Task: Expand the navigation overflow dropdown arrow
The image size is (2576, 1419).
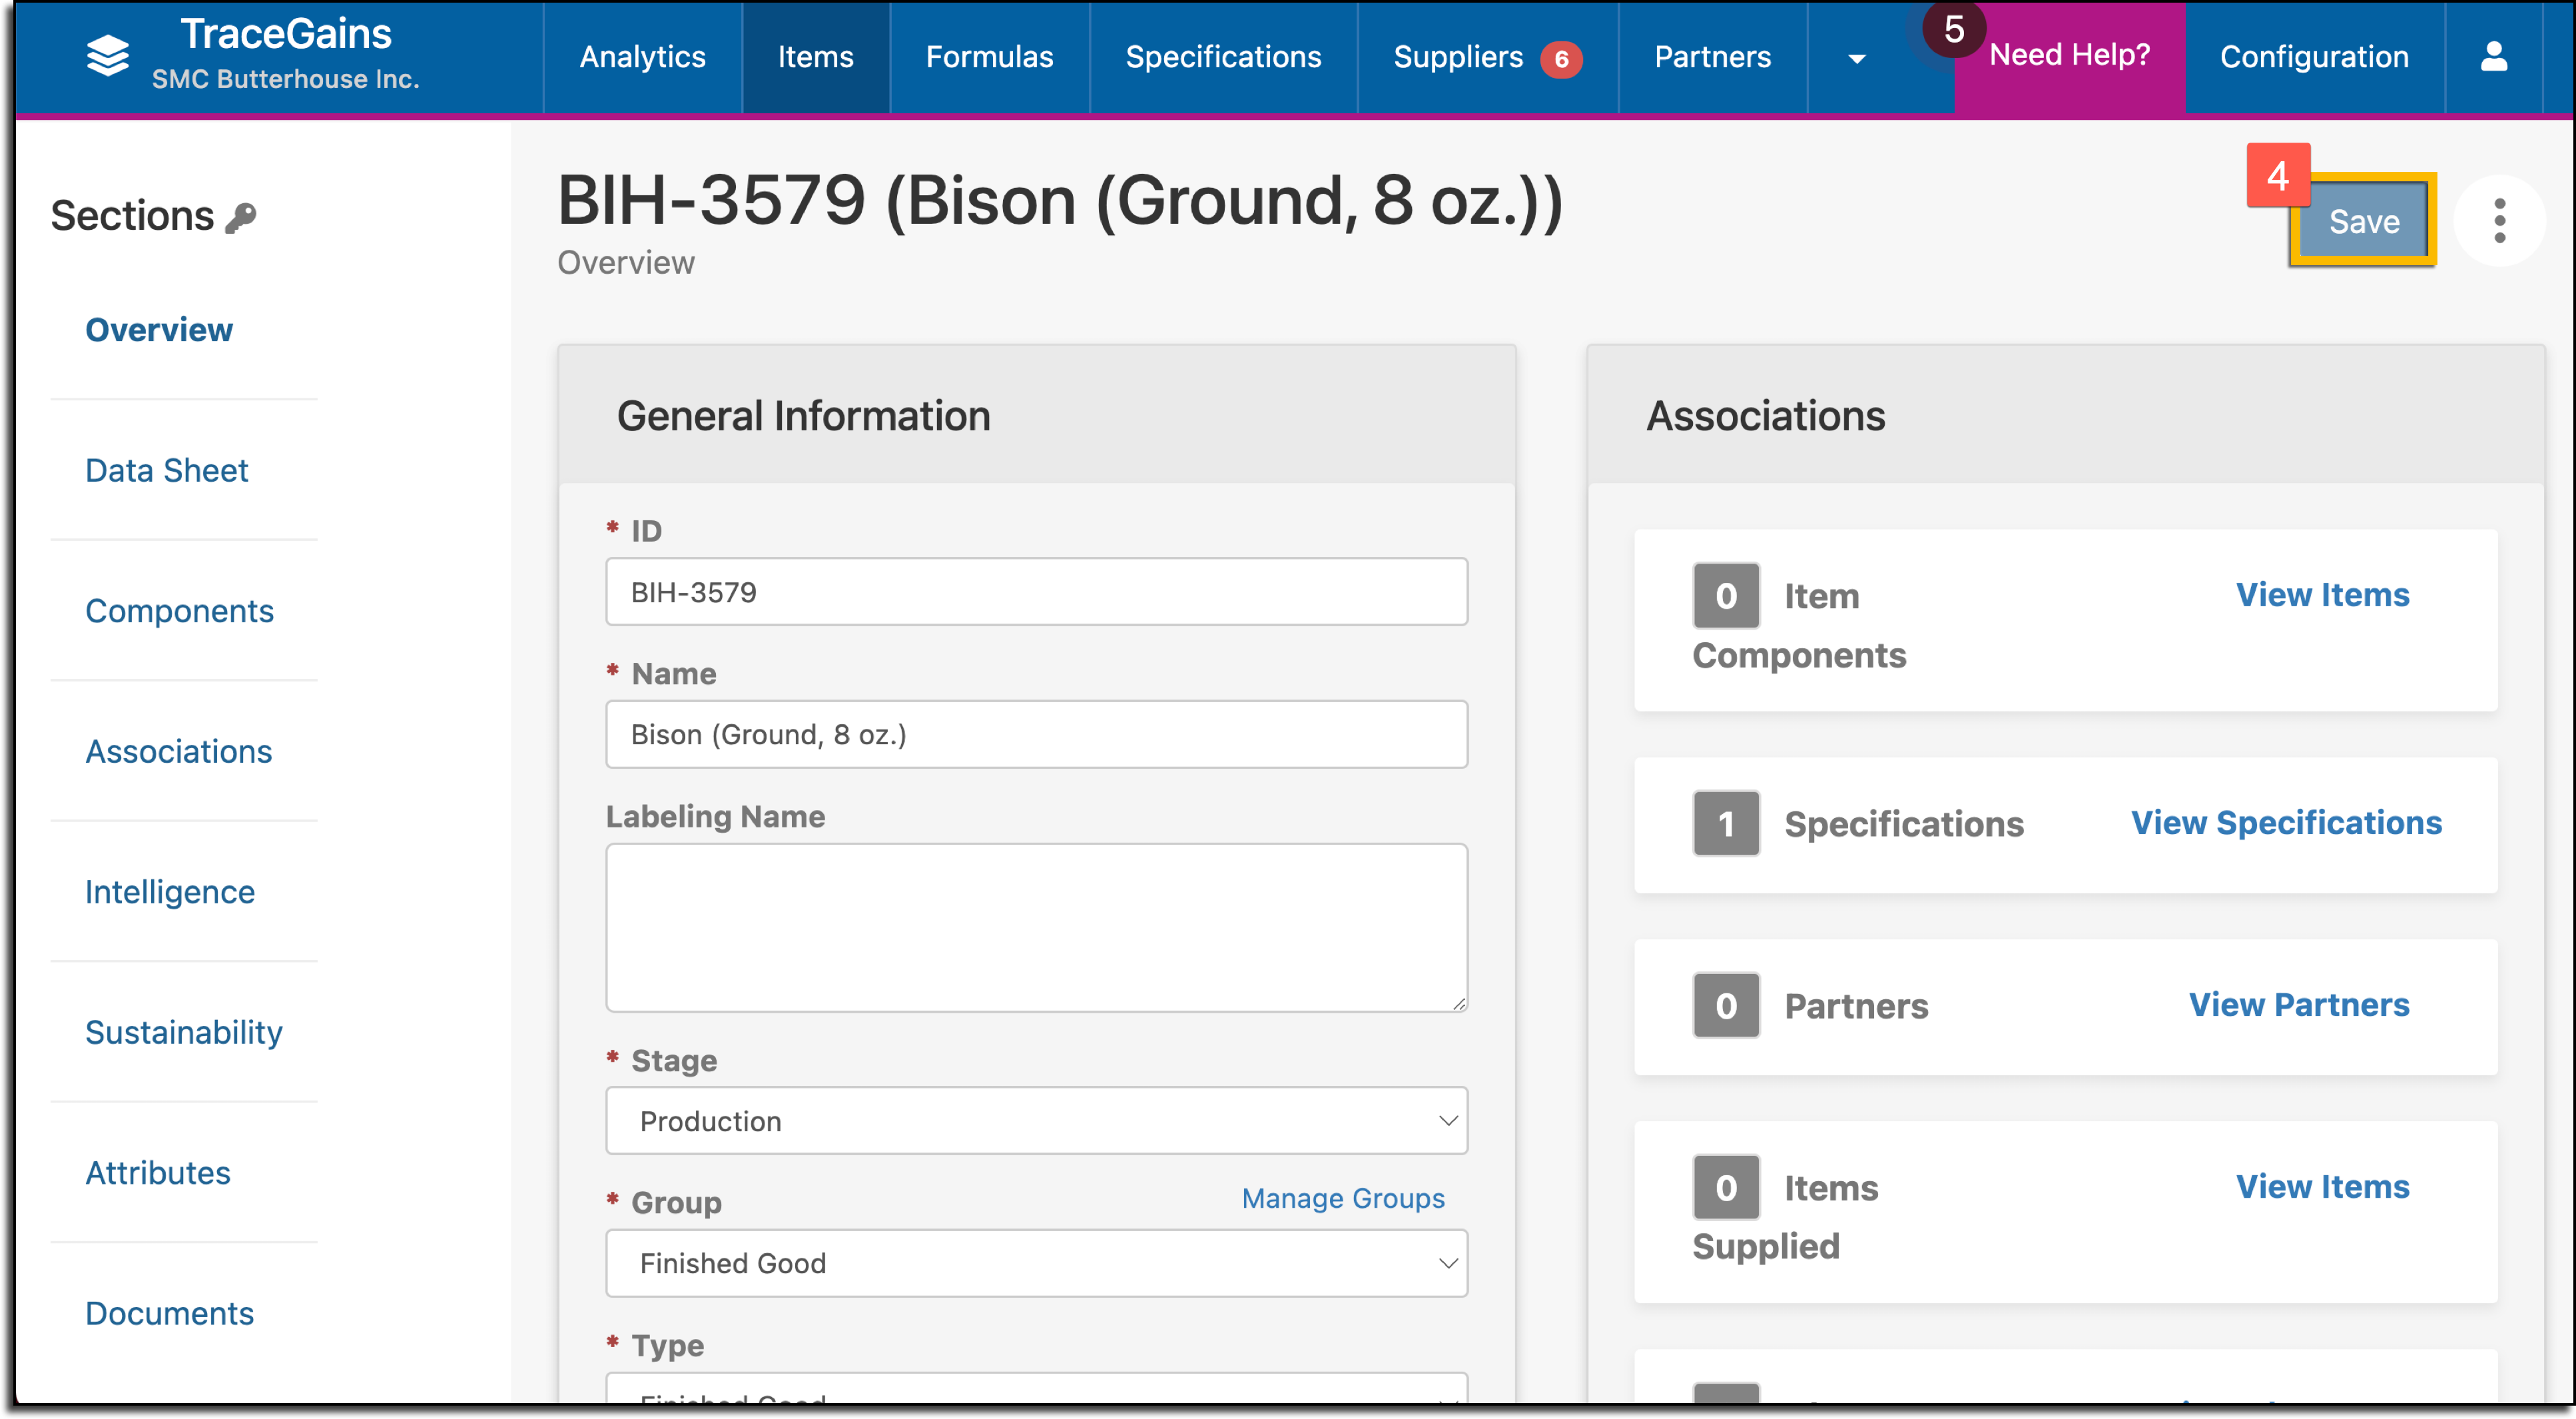Action: point(1857,59)
